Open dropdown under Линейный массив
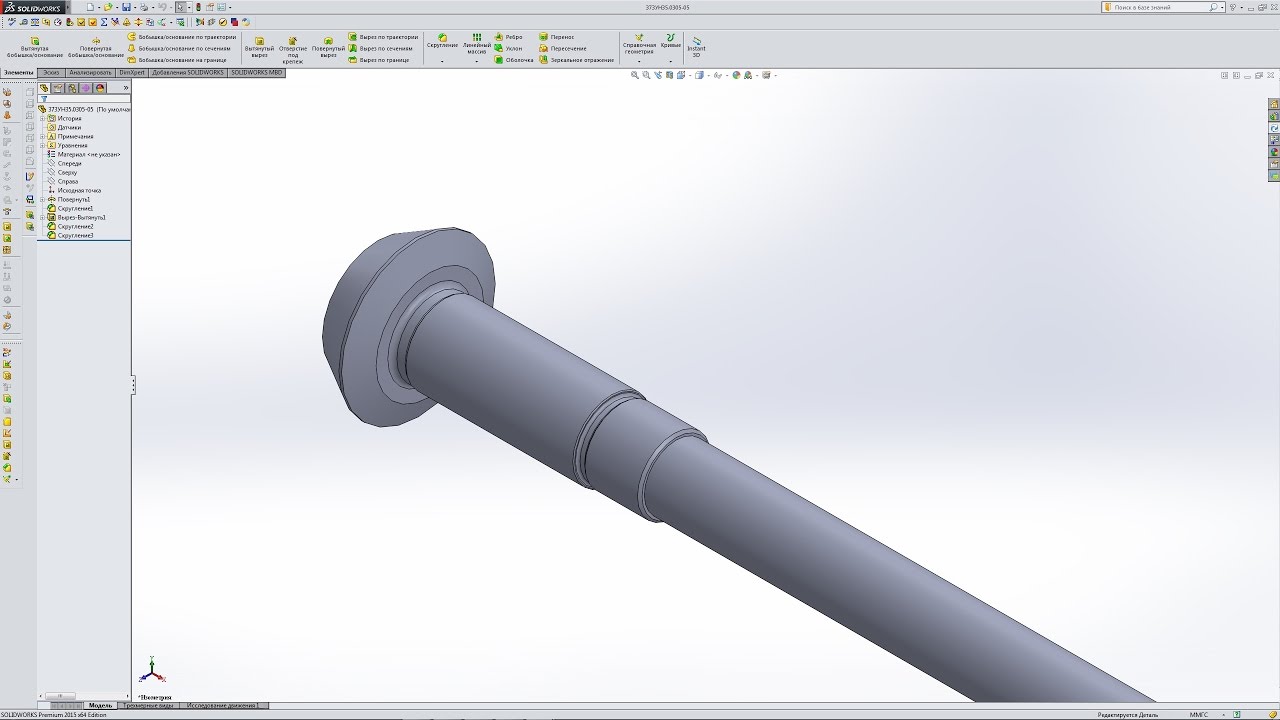1280x720 pixels. (477, 62)
